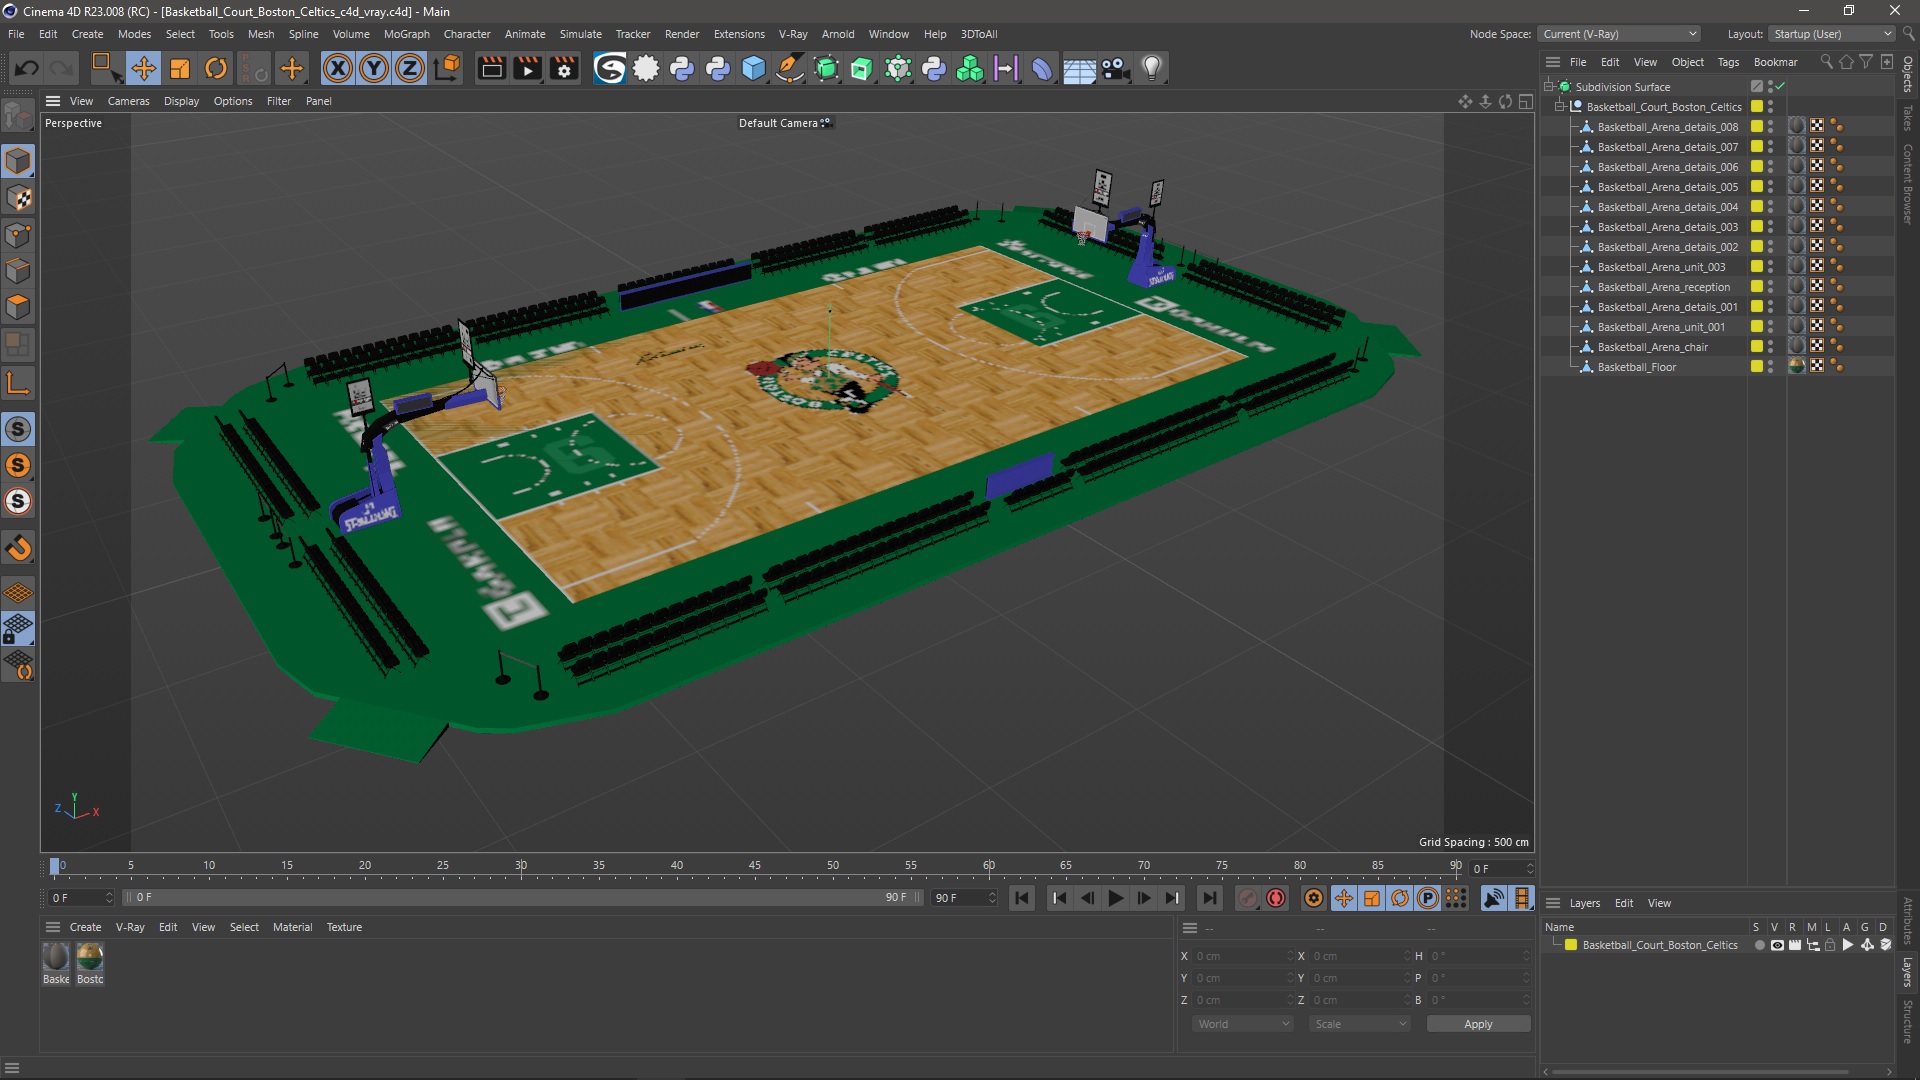Open viewport Cameras menu
1920x1080 pixels.
click(128, 101)
